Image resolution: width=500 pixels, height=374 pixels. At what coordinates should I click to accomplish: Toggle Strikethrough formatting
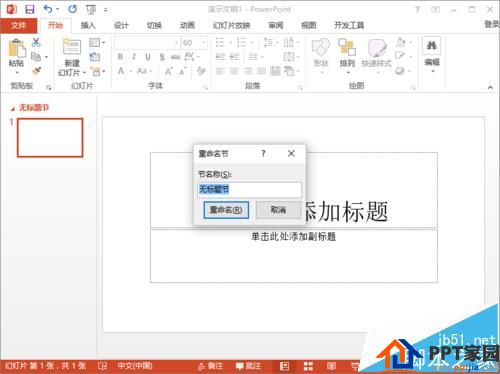click(175, 57)
